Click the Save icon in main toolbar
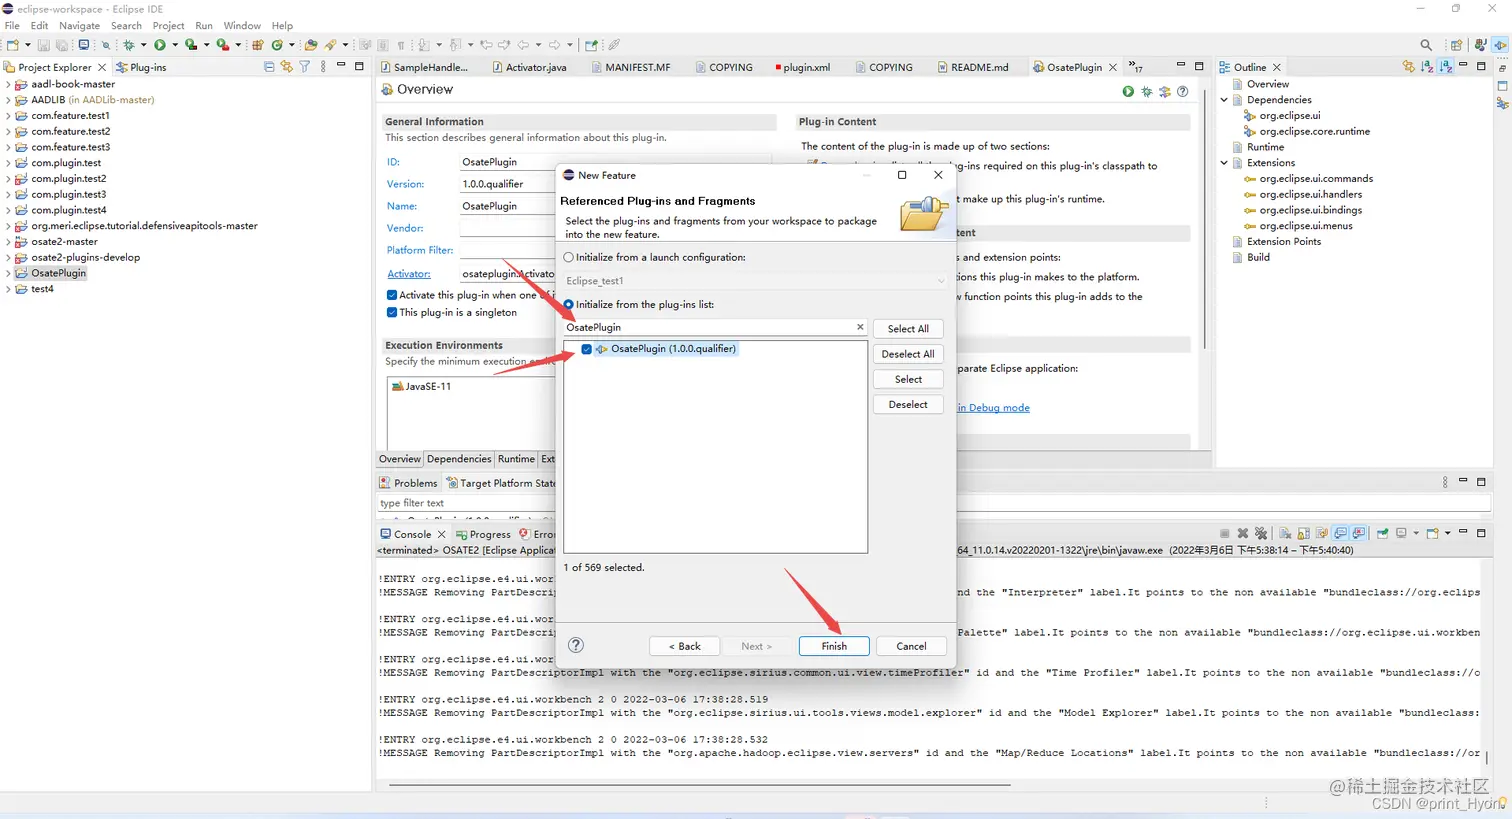Screen dimensions: 1512x819 click(43, 44)
